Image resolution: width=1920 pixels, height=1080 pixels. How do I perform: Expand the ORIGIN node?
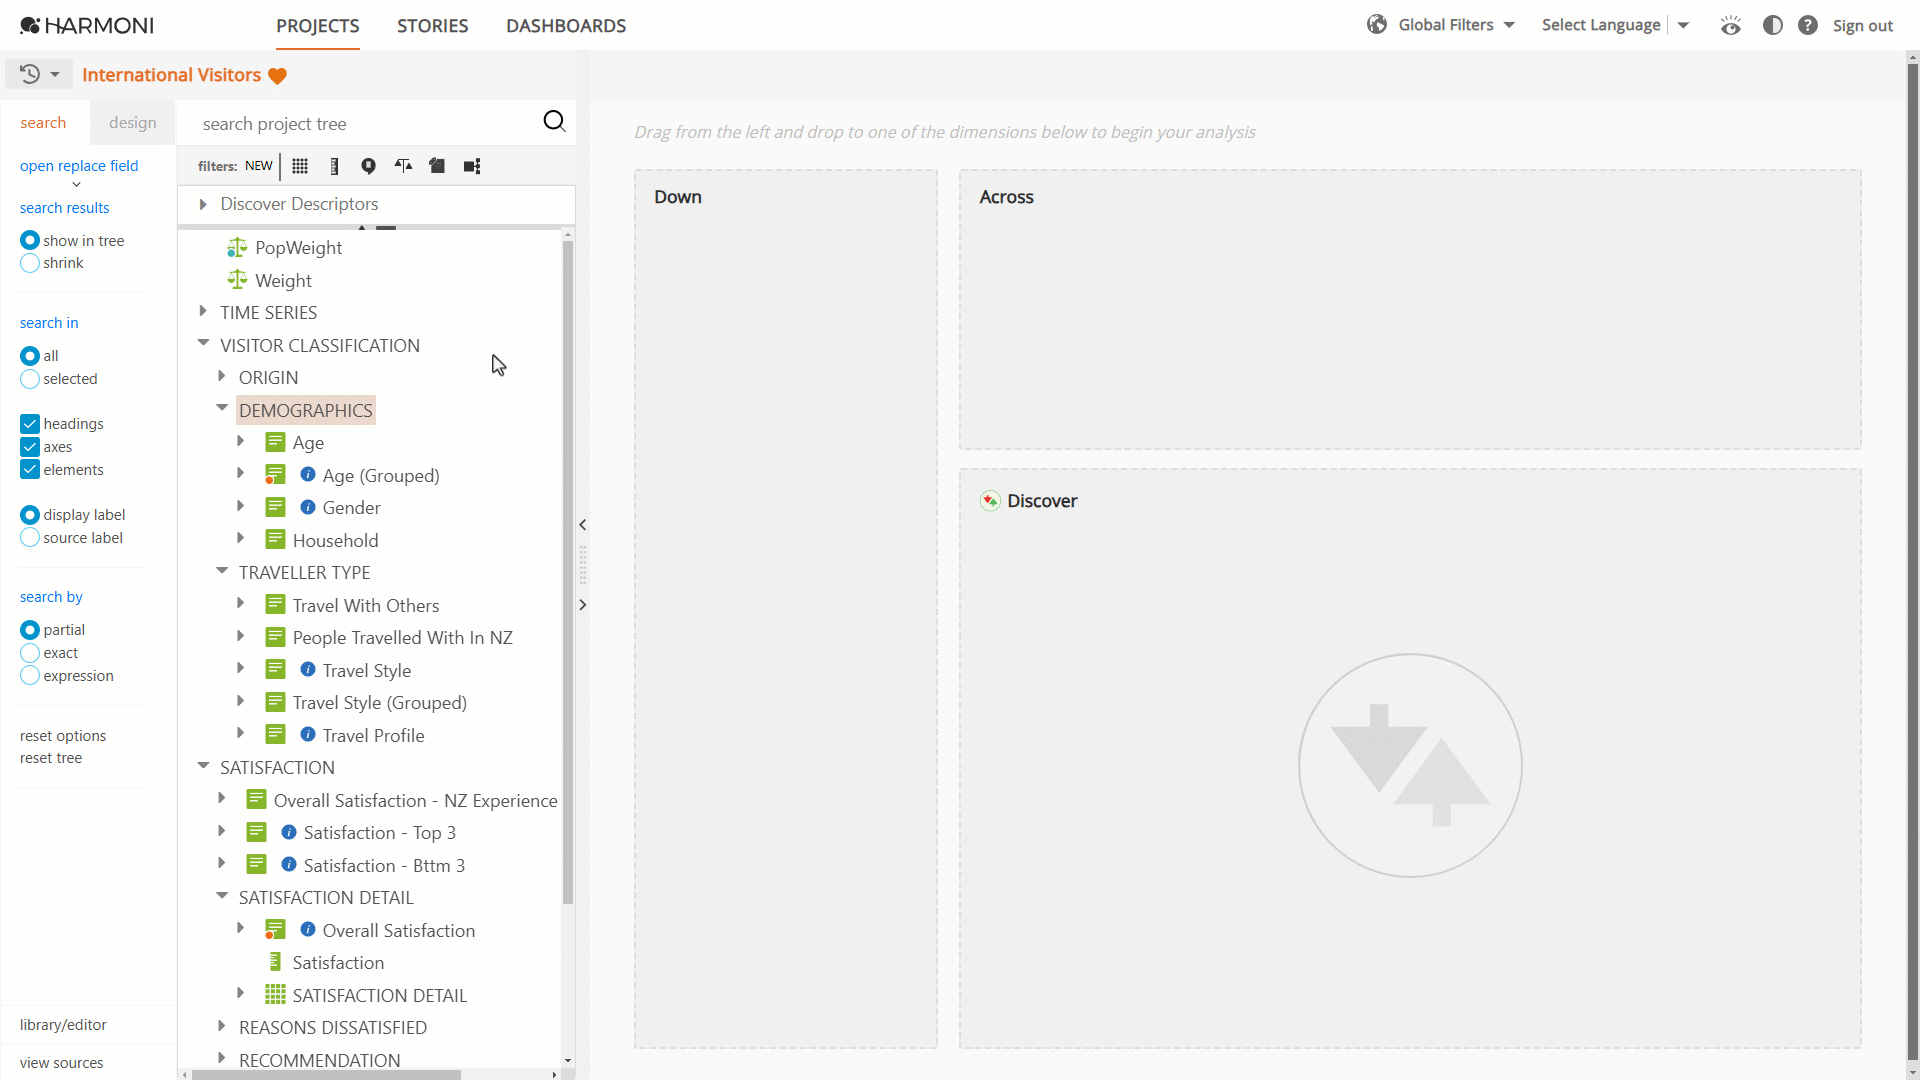pyautogui.click(x=222, y=377)
